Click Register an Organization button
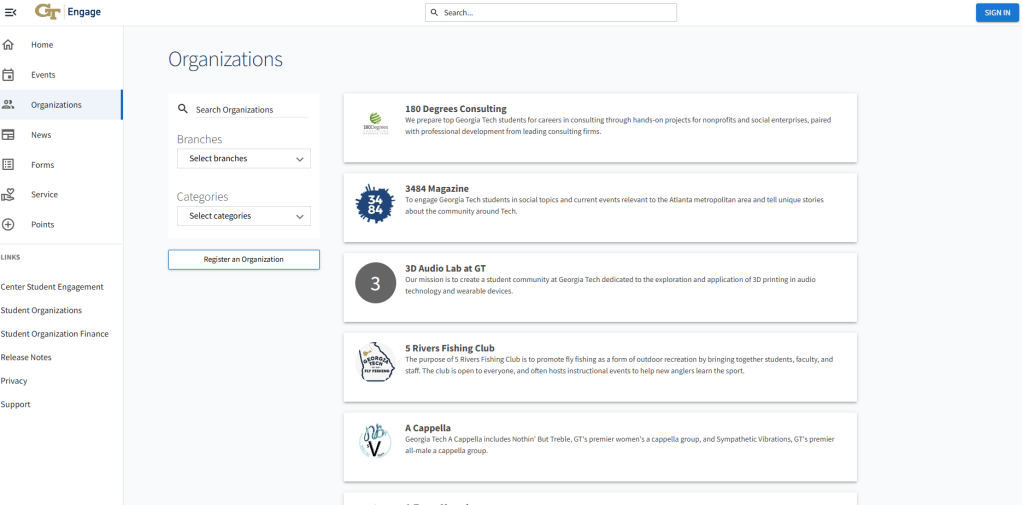This screenshot has width=1022, height=505. [244, 259]
